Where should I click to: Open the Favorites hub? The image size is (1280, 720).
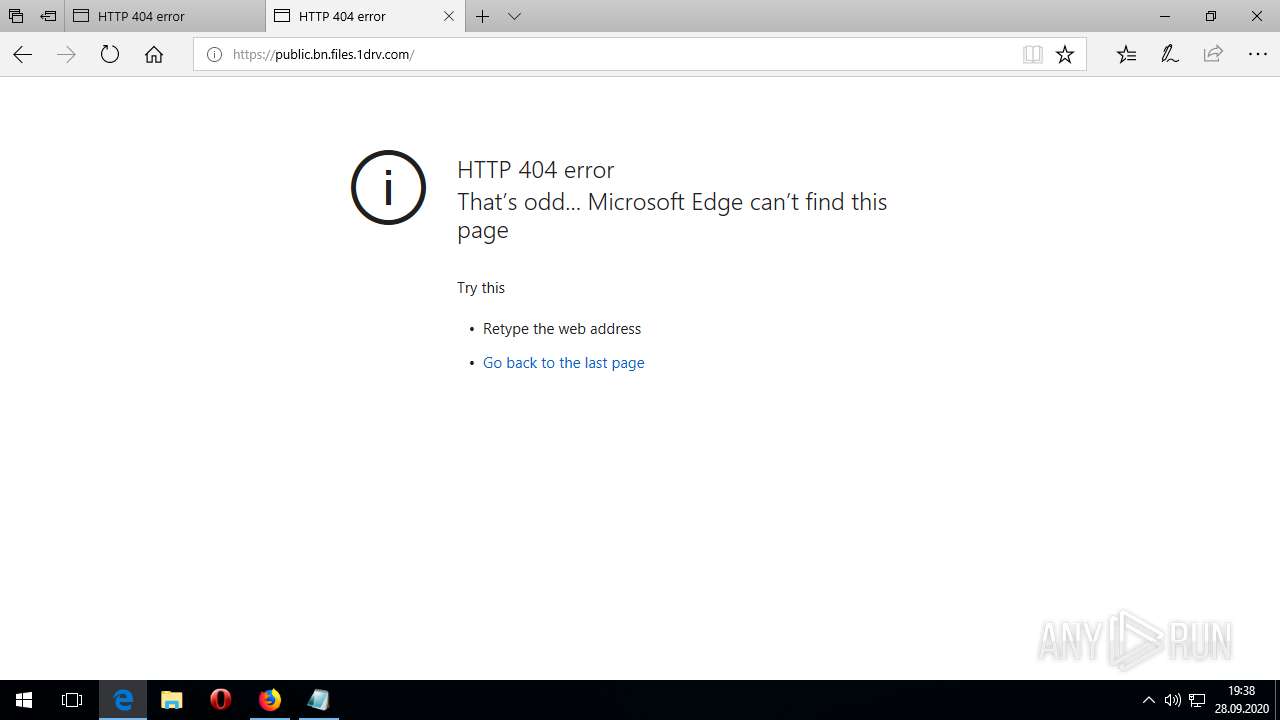pyautogui.click(x=1126, y=55)
